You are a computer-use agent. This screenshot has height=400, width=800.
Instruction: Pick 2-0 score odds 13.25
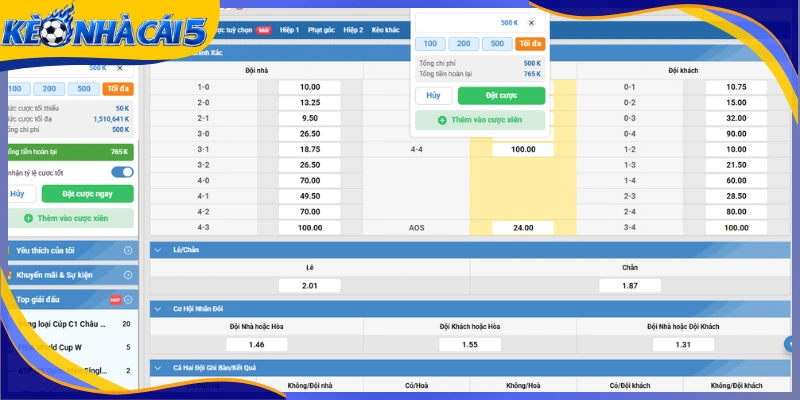click(x=310, y=103)
